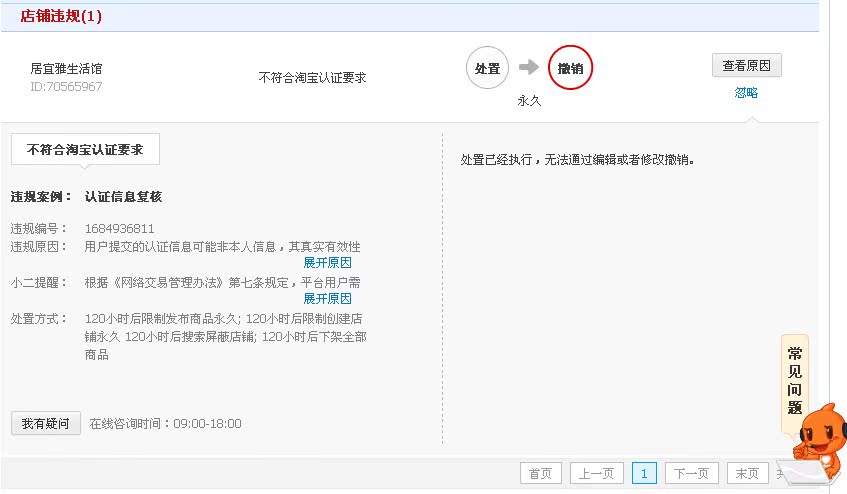Go to 首页 in pagination

point(540,473)
